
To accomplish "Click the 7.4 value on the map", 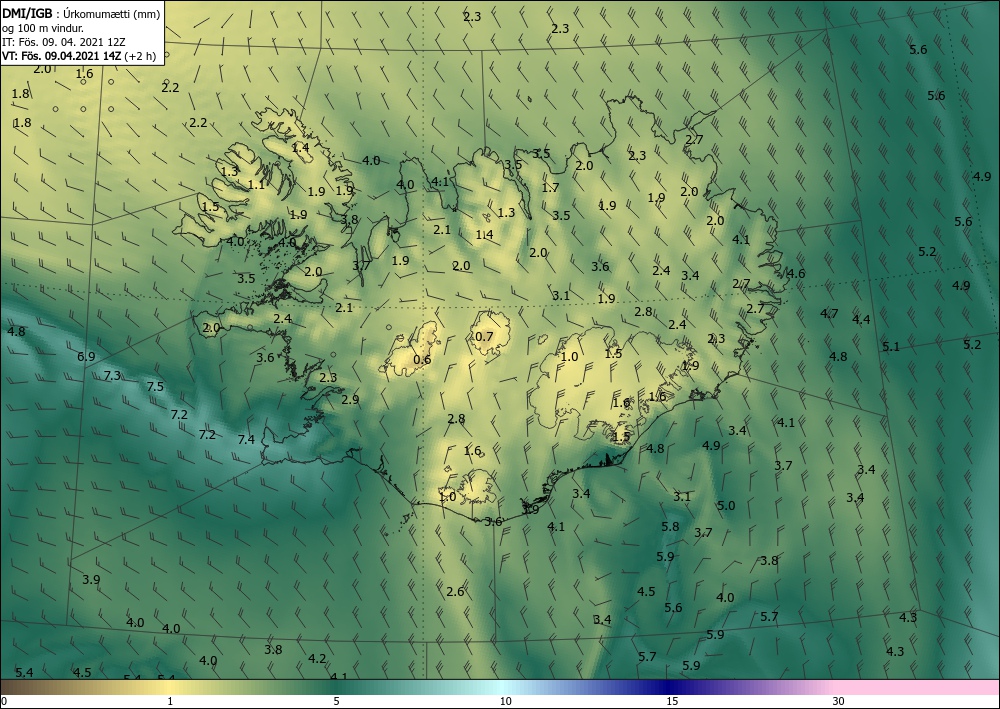I will tap(246, 439).
